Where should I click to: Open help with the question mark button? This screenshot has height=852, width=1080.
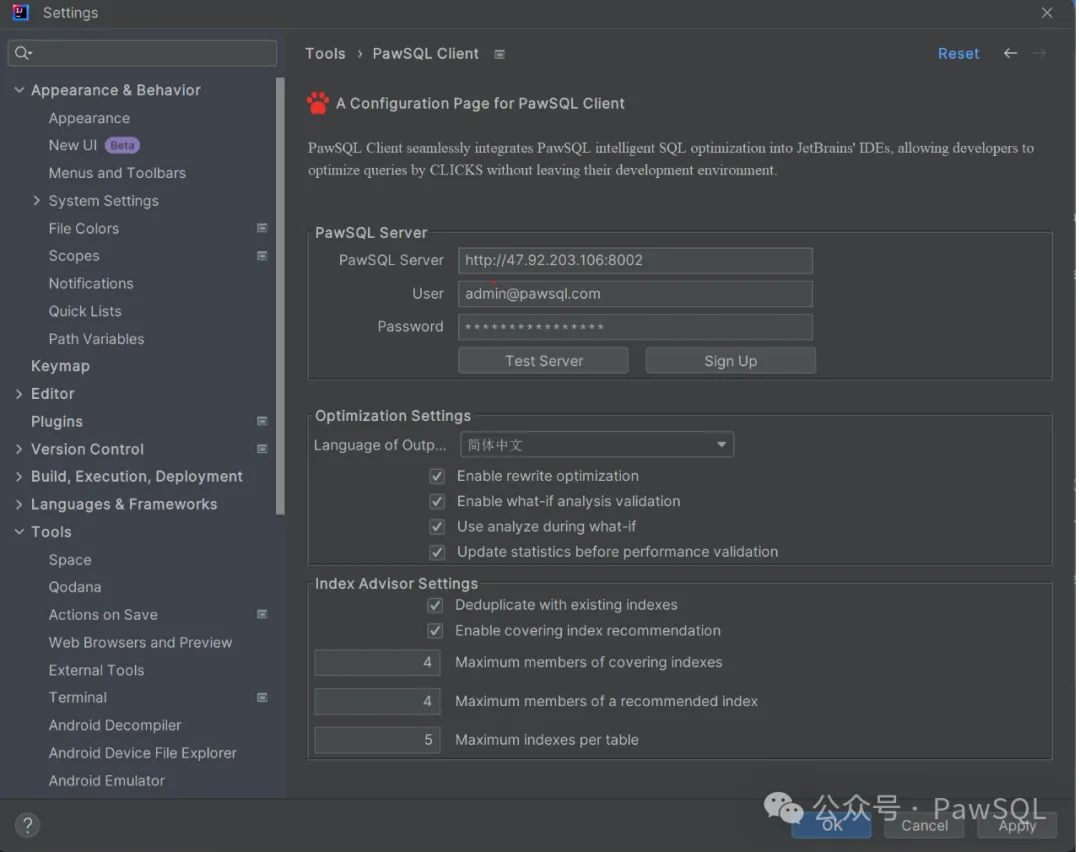pyautogui.click(x=28, y=824)
